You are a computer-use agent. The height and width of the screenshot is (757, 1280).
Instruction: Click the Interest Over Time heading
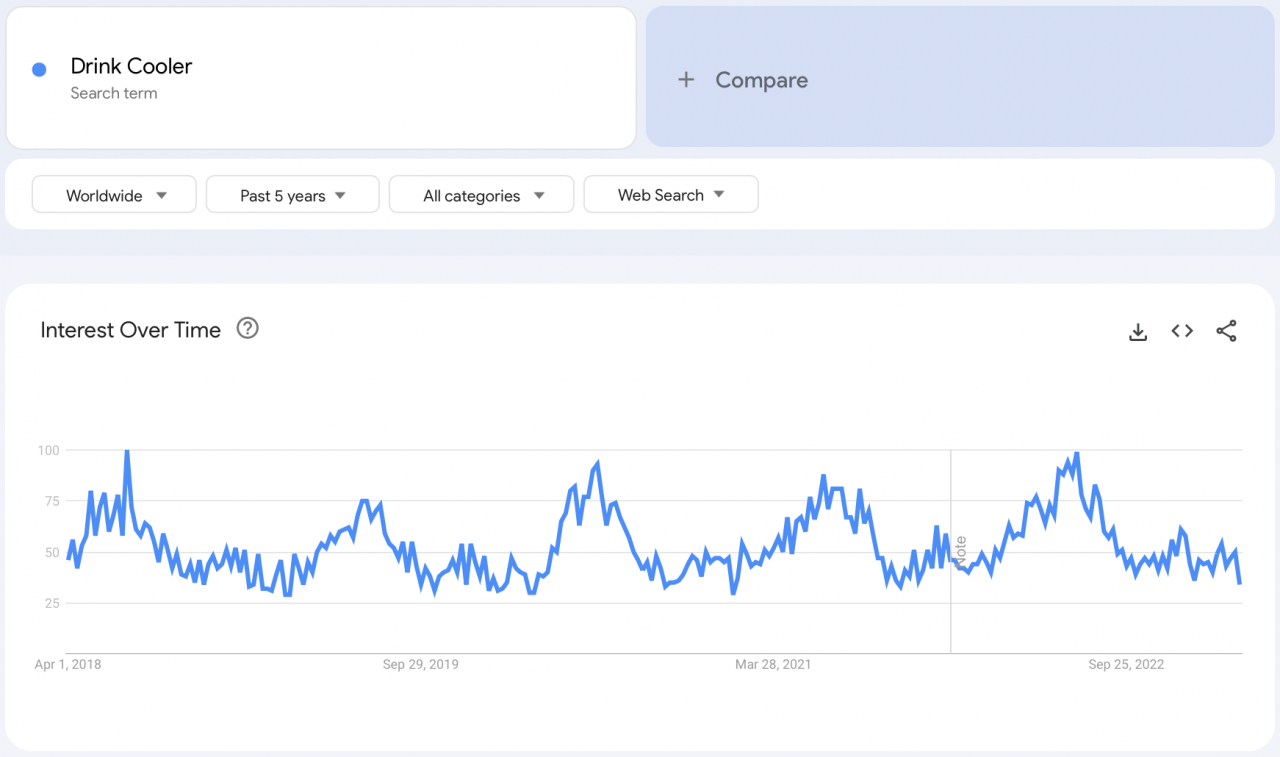130,330
